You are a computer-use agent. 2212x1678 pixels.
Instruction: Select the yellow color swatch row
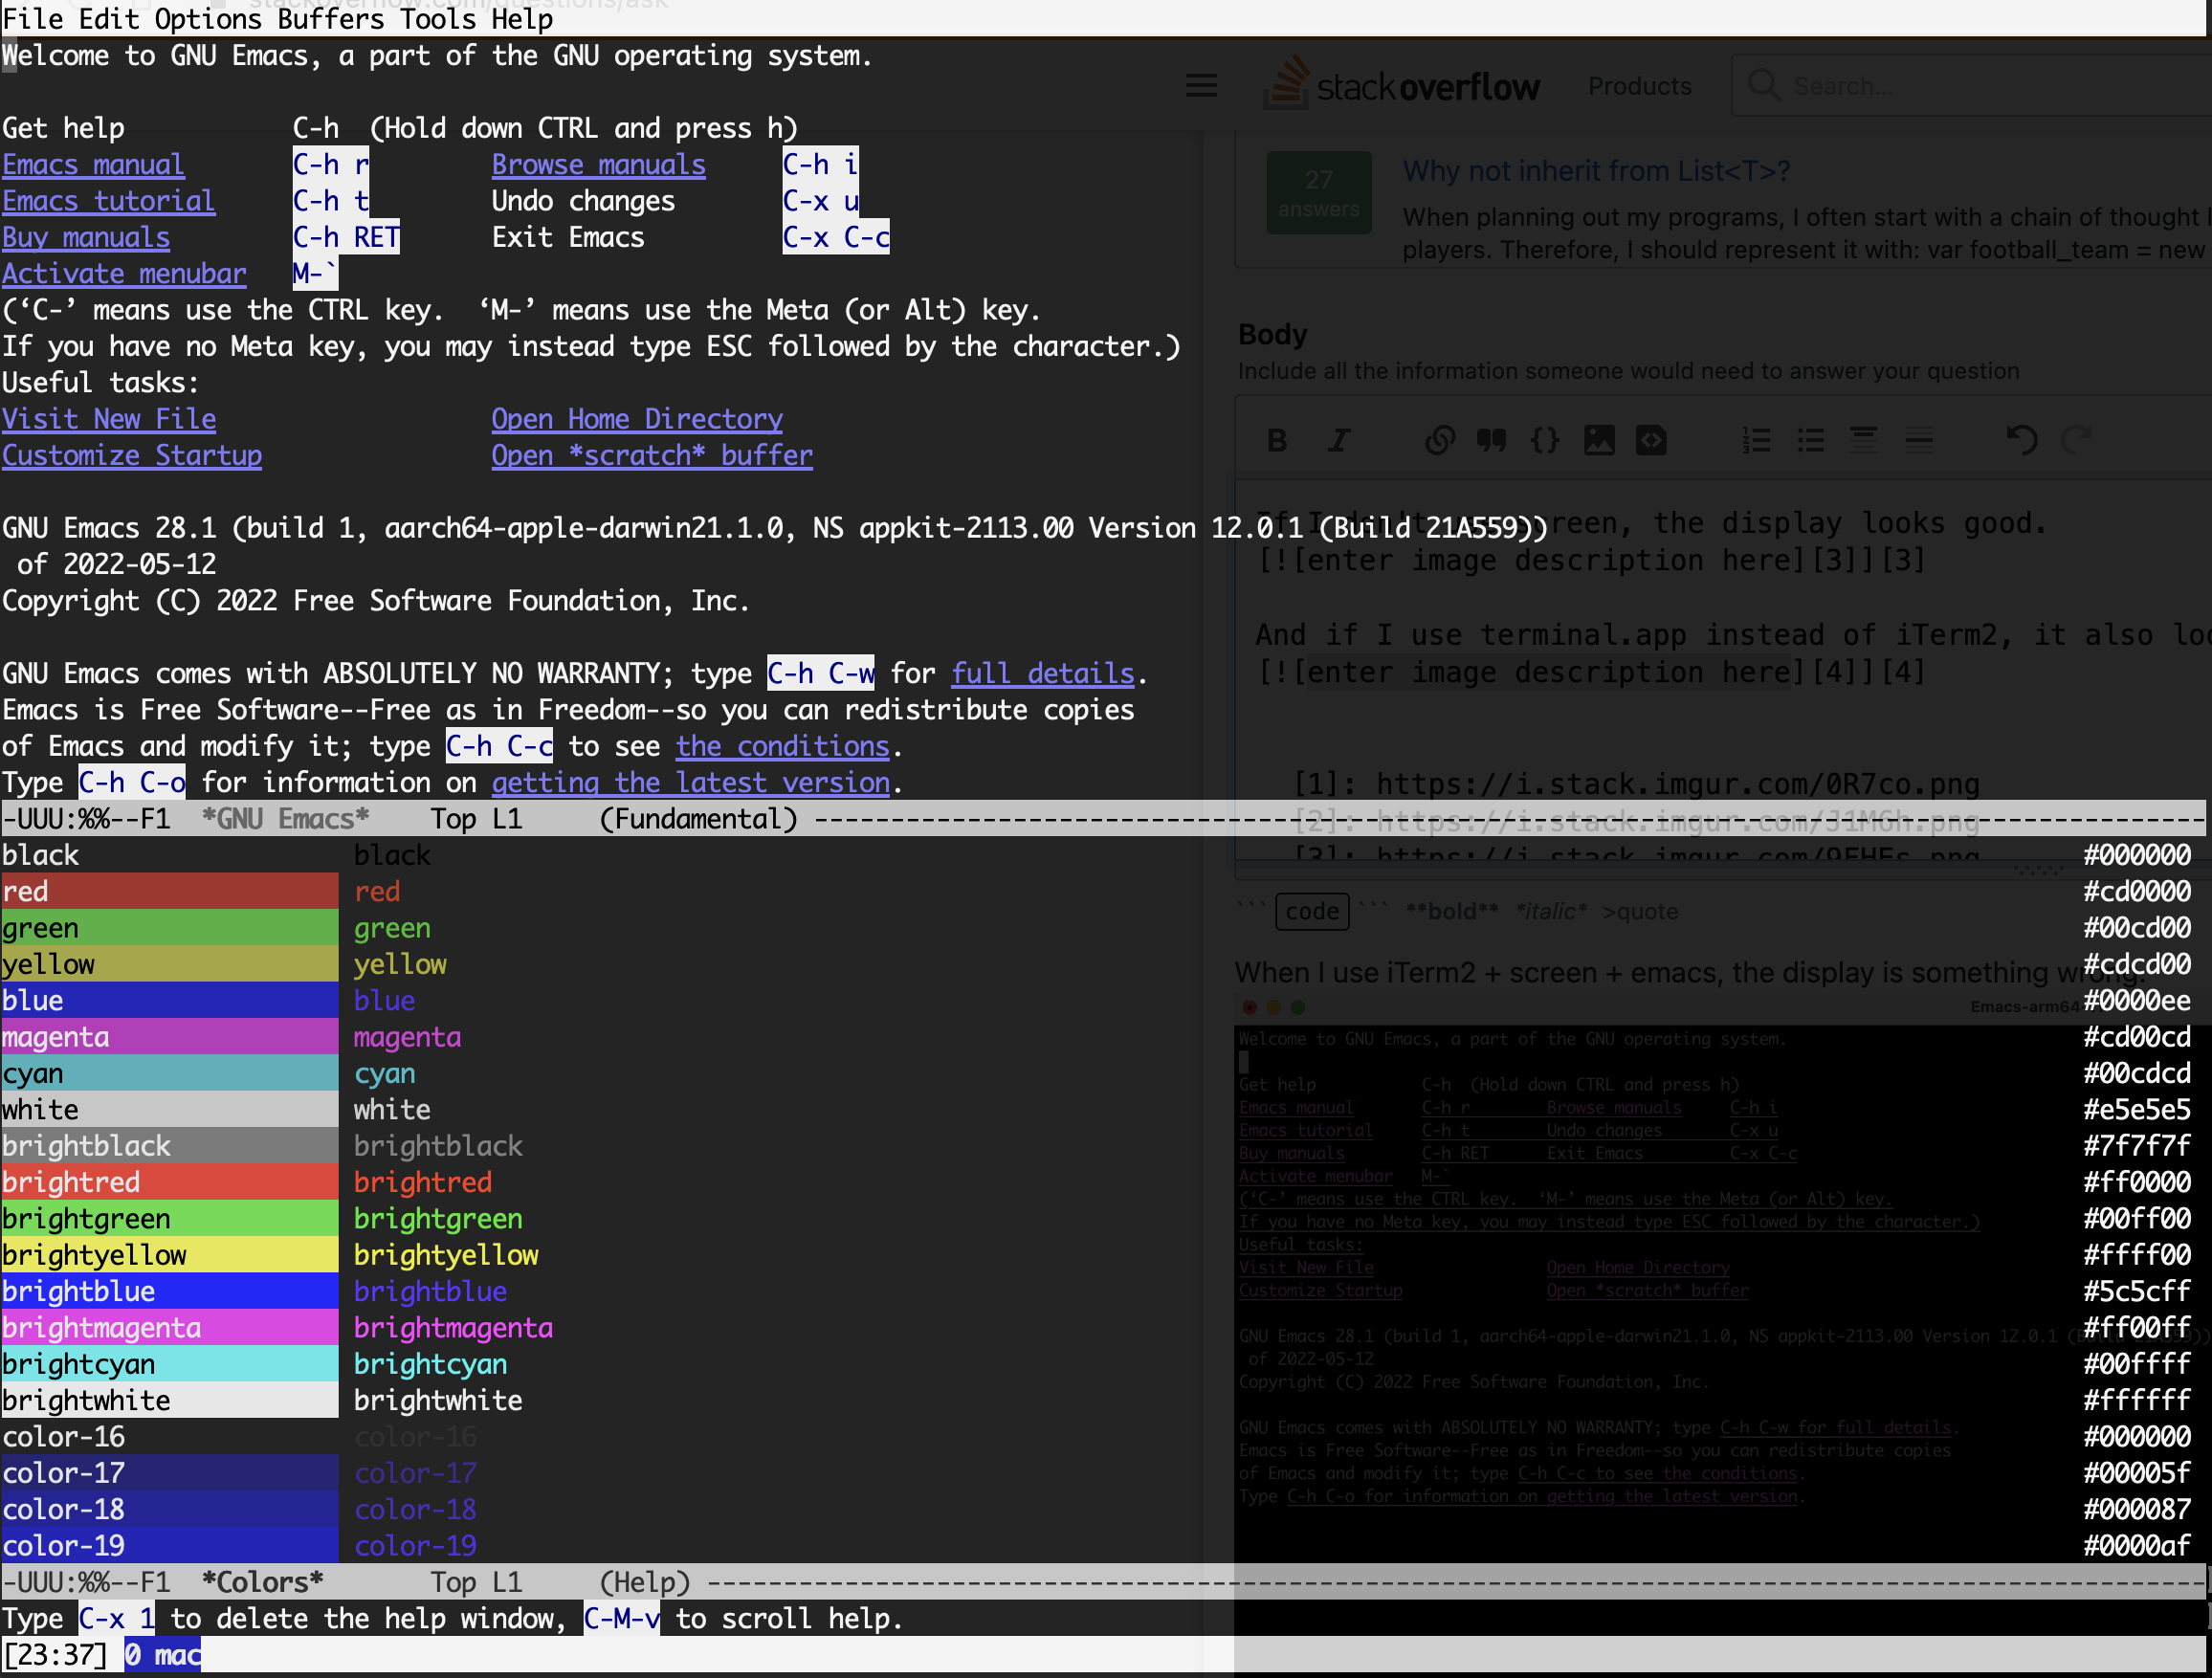170,964
